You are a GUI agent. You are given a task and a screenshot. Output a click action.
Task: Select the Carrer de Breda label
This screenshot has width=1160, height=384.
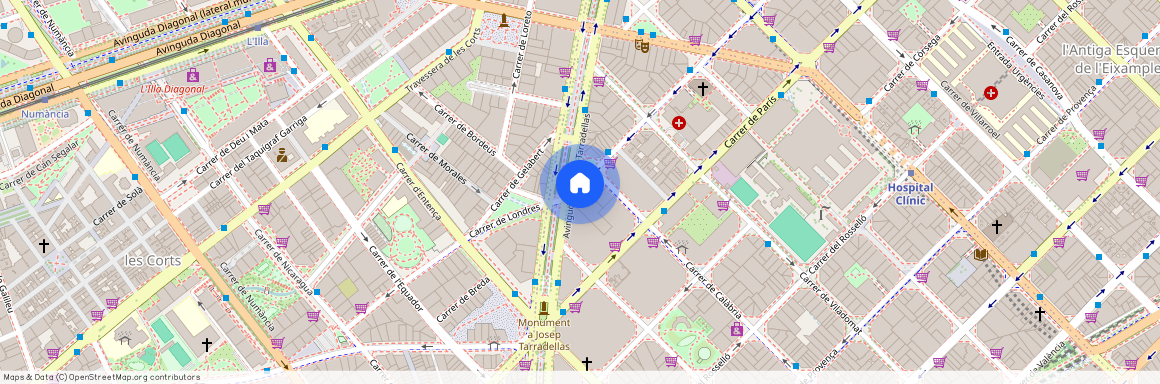tap(464, 299)
